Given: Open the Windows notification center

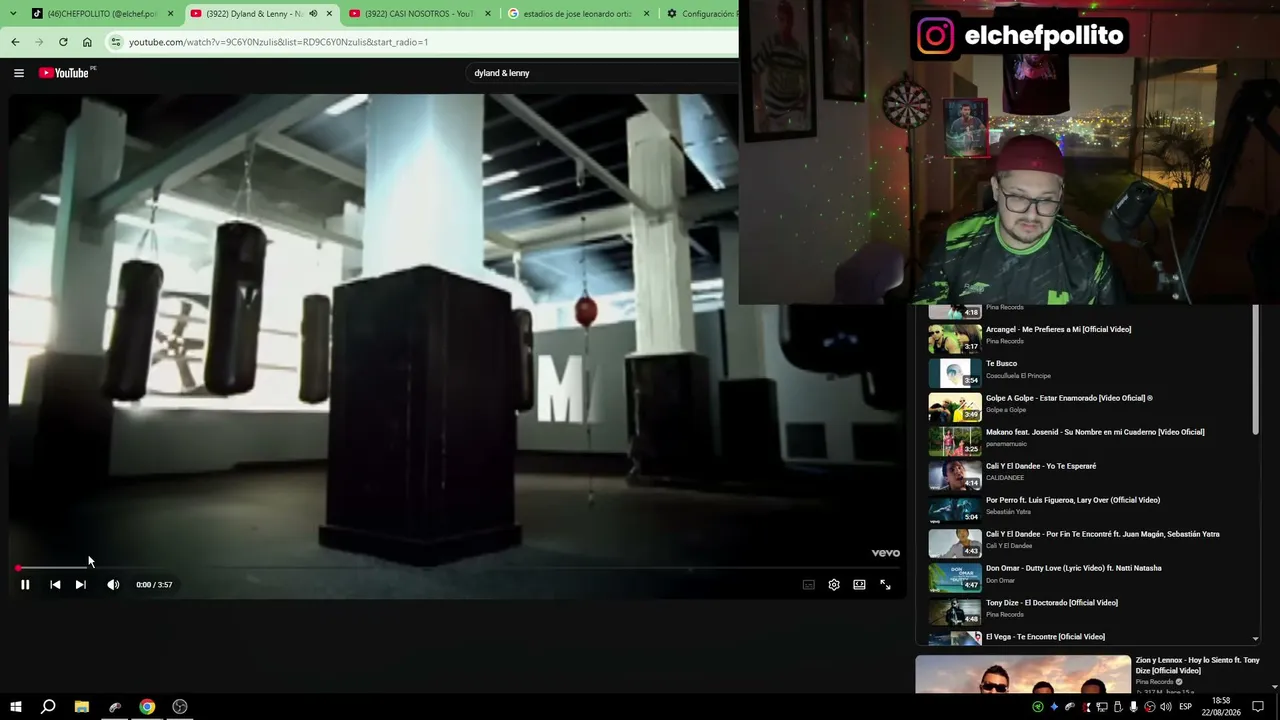Looking at the screenshot, I should tap(1258, 707).
